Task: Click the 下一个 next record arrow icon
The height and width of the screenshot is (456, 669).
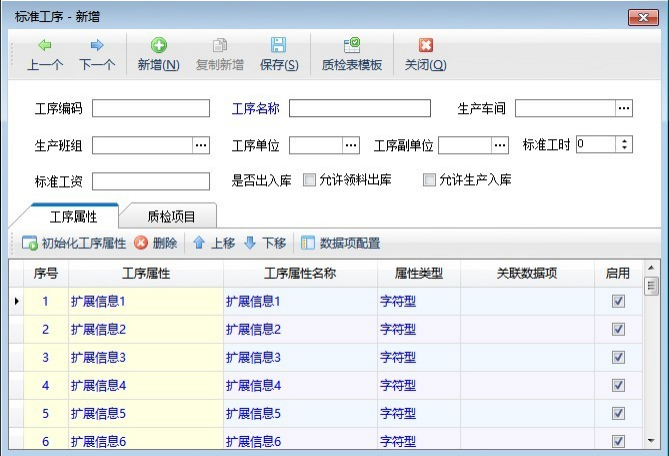Action: 97,46
